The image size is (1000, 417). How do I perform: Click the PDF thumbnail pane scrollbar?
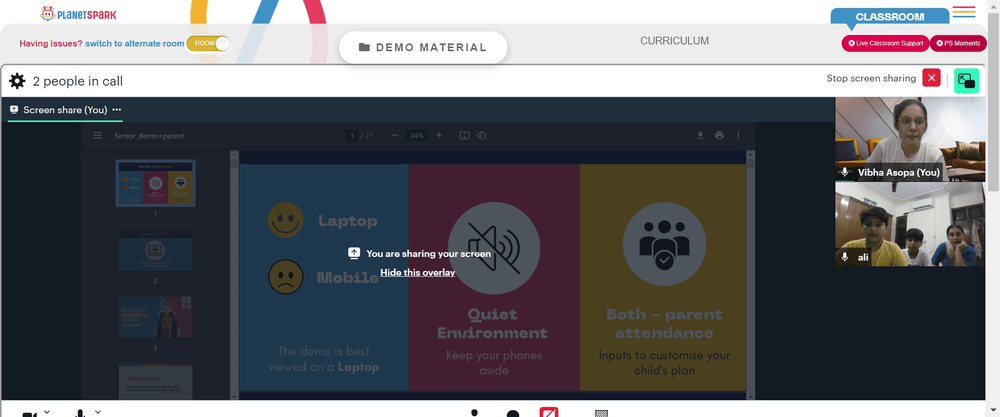[x=234, y=274]
